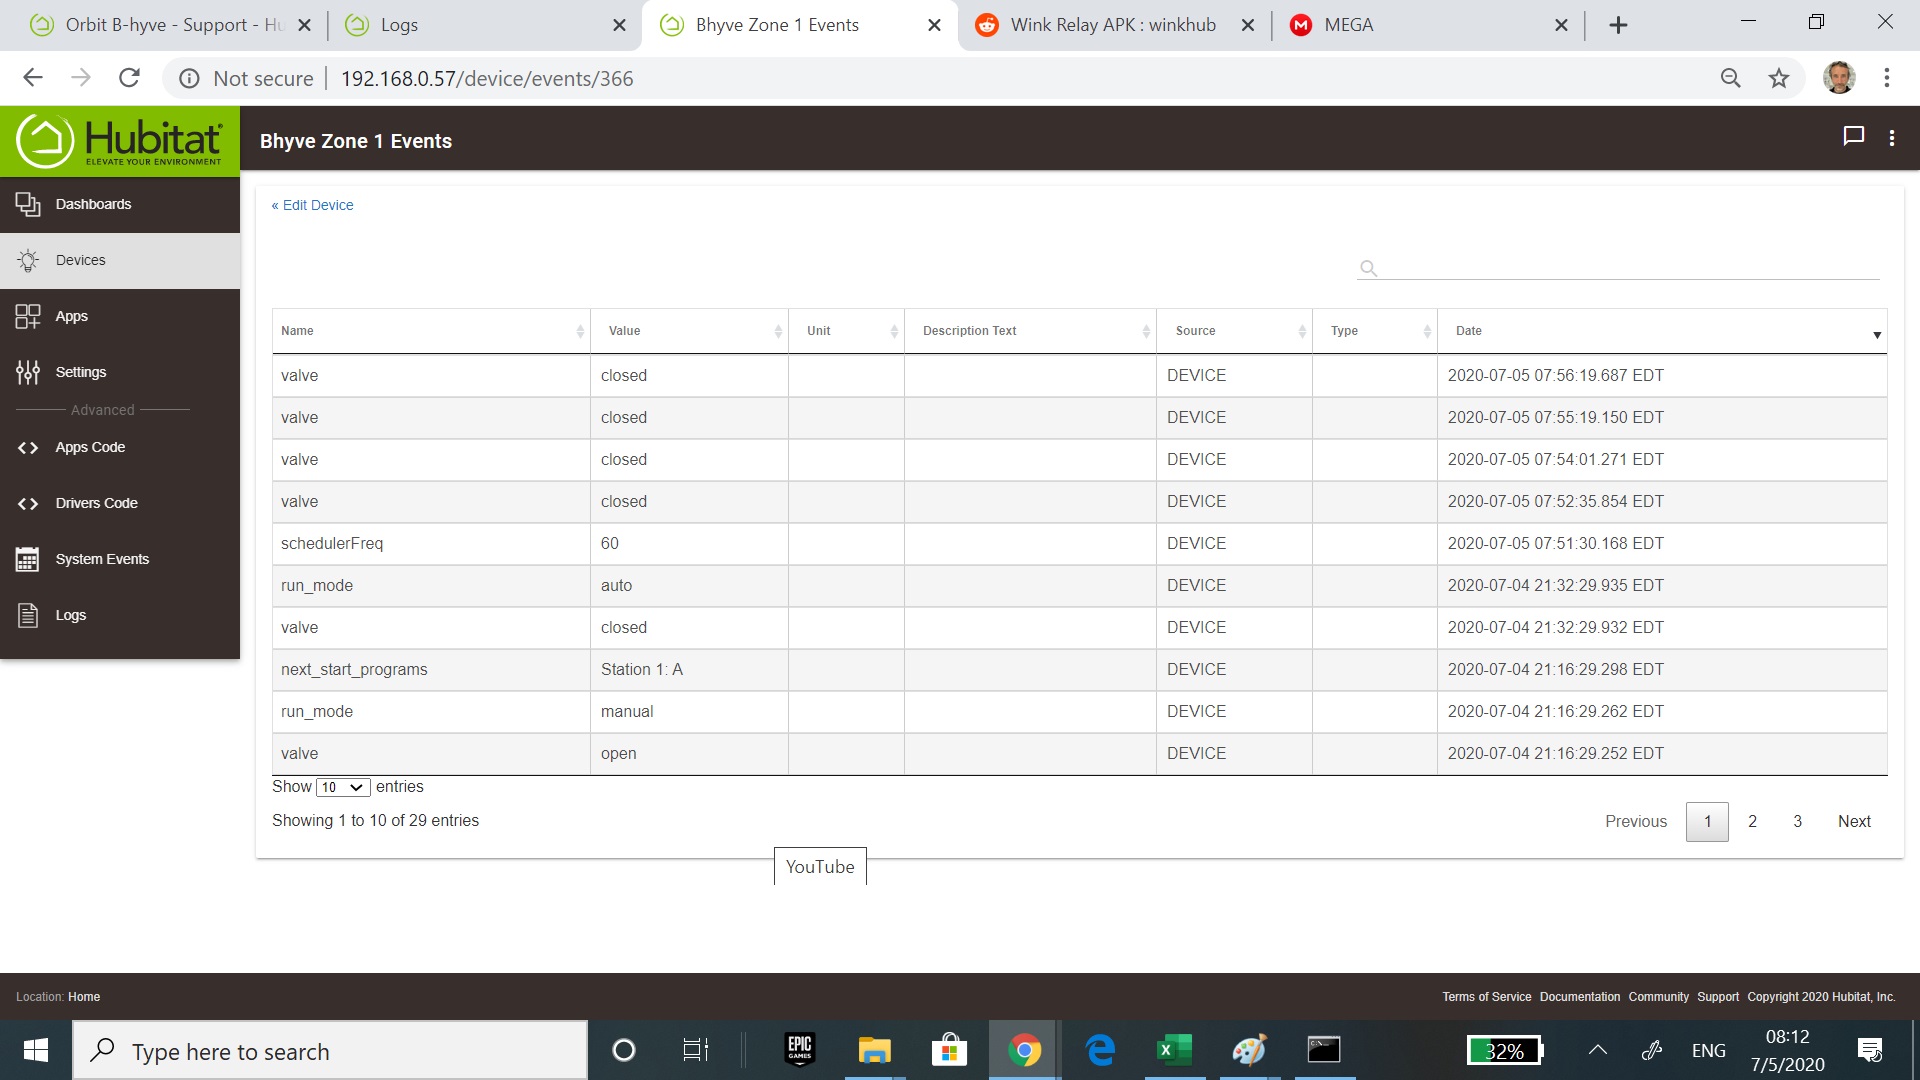Open Paint app from taskbar

(1249, 1050)
